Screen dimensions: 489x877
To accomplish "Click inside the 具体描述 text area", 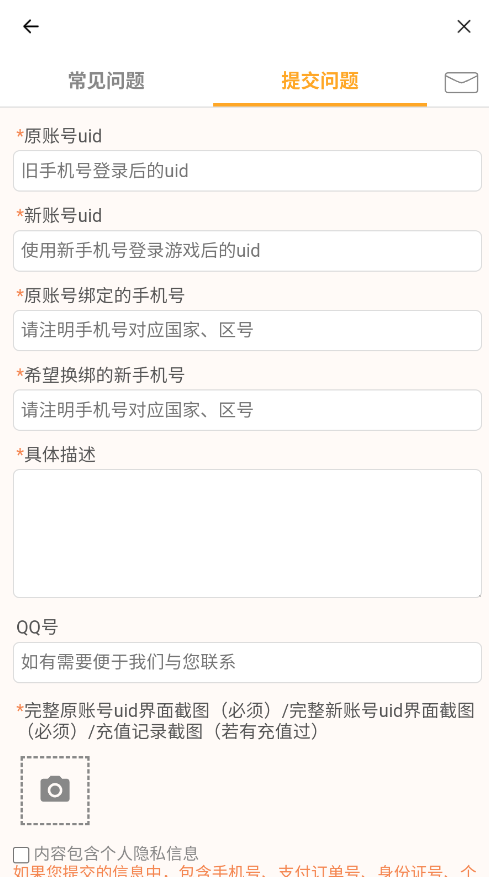I will click(x=247, y=534).
